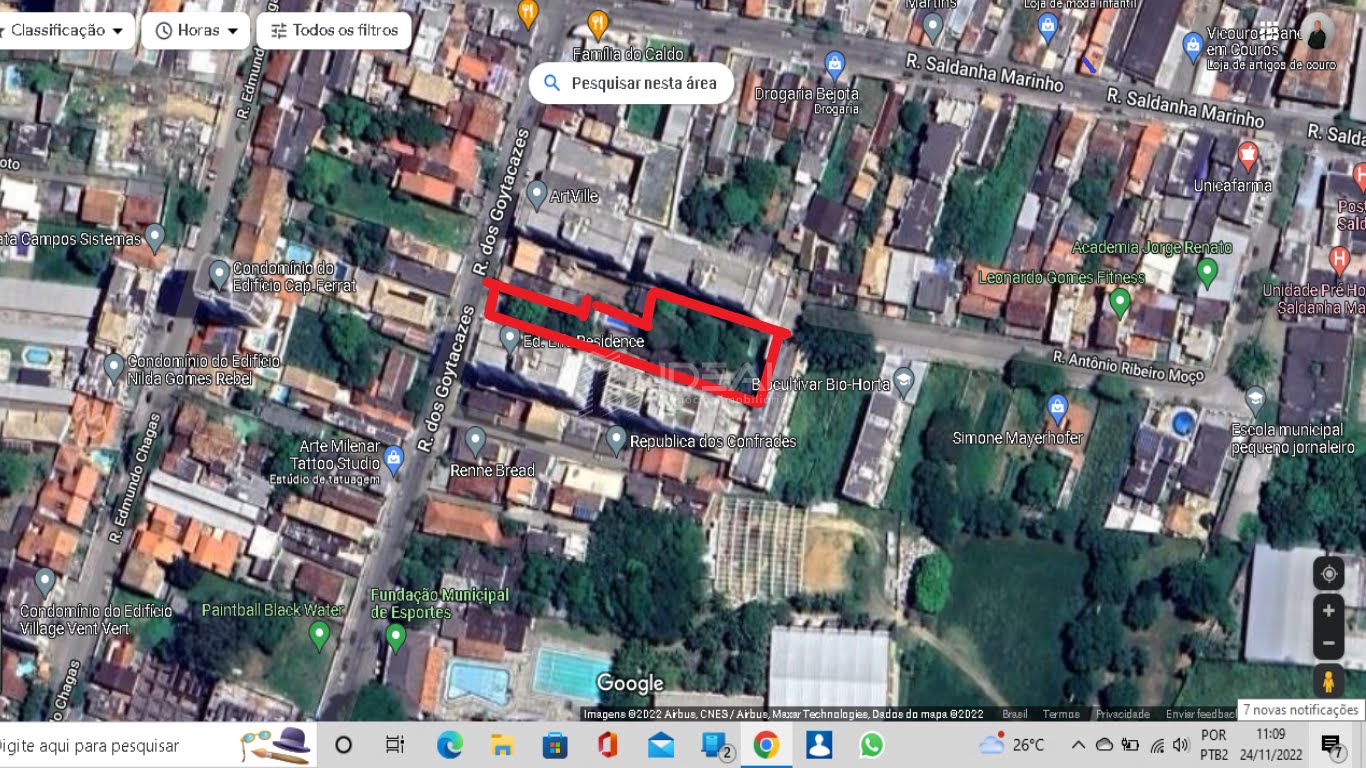Click Condomínio Village Vent Vert pin
Viewport: 1366px width, 768px height.
44,580
